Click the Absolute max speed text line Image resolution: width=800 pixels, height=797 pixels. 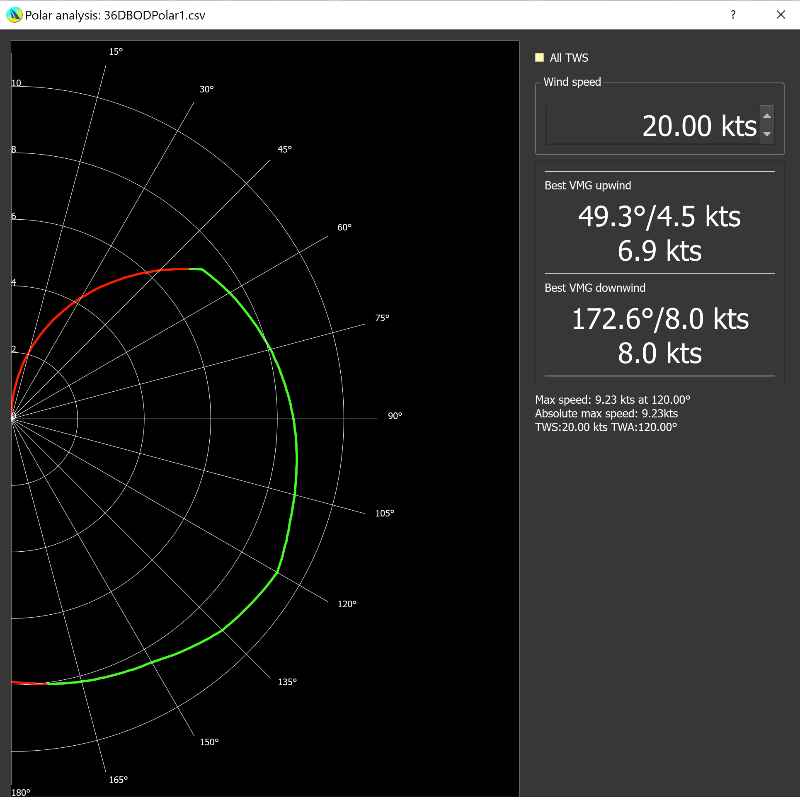tap(606, 413)
